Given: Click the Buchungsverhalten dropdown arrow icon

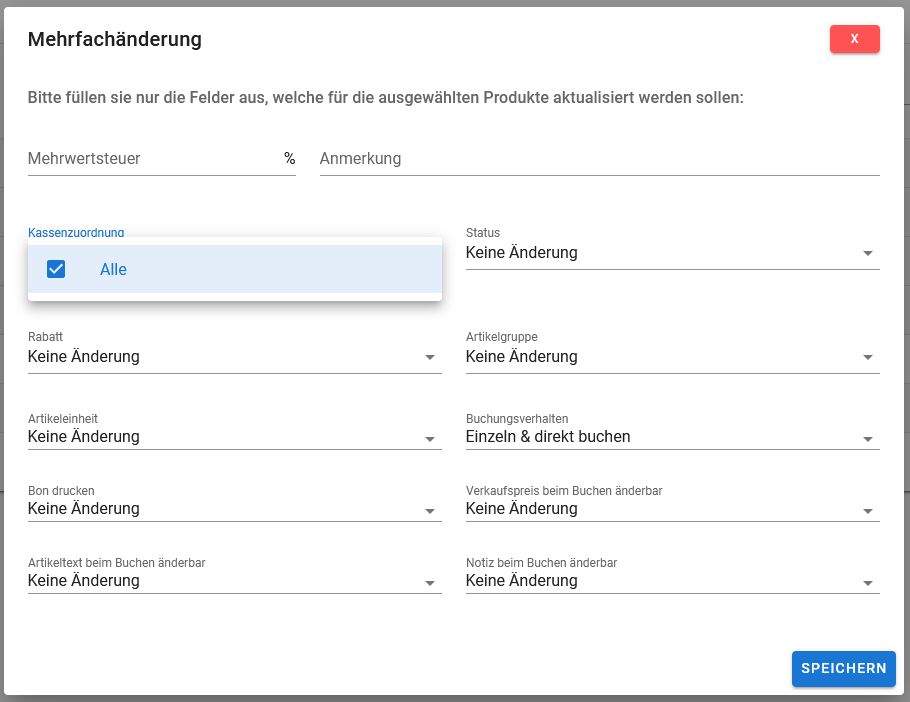Looking at the screenshot, I should click(867, 438).
